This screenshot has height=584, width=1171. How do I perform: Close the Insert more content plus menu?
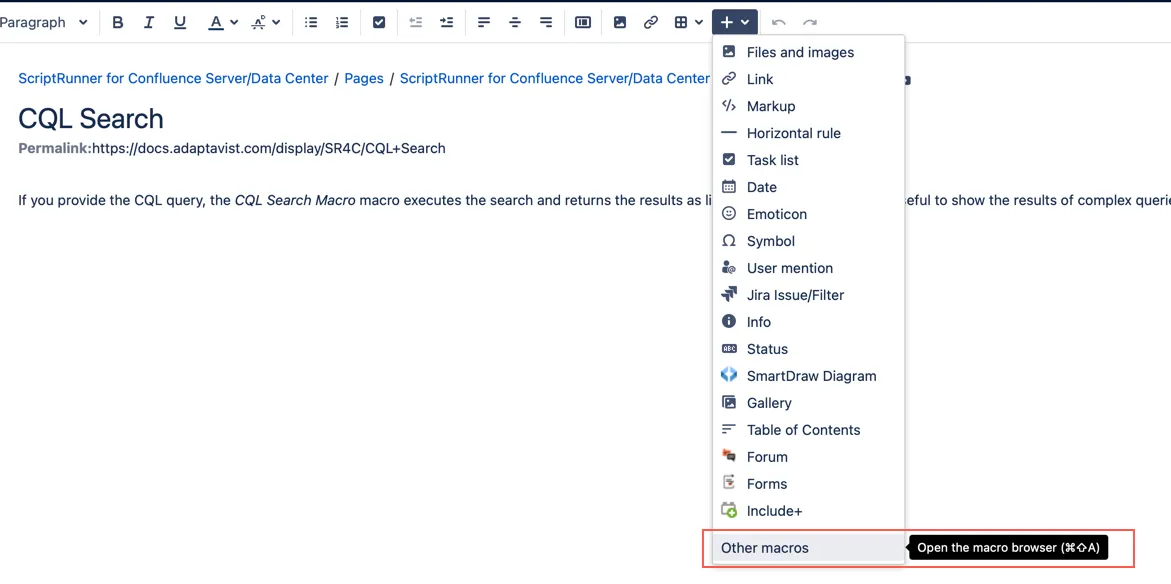pyautogui.click(x=735, y=22)
